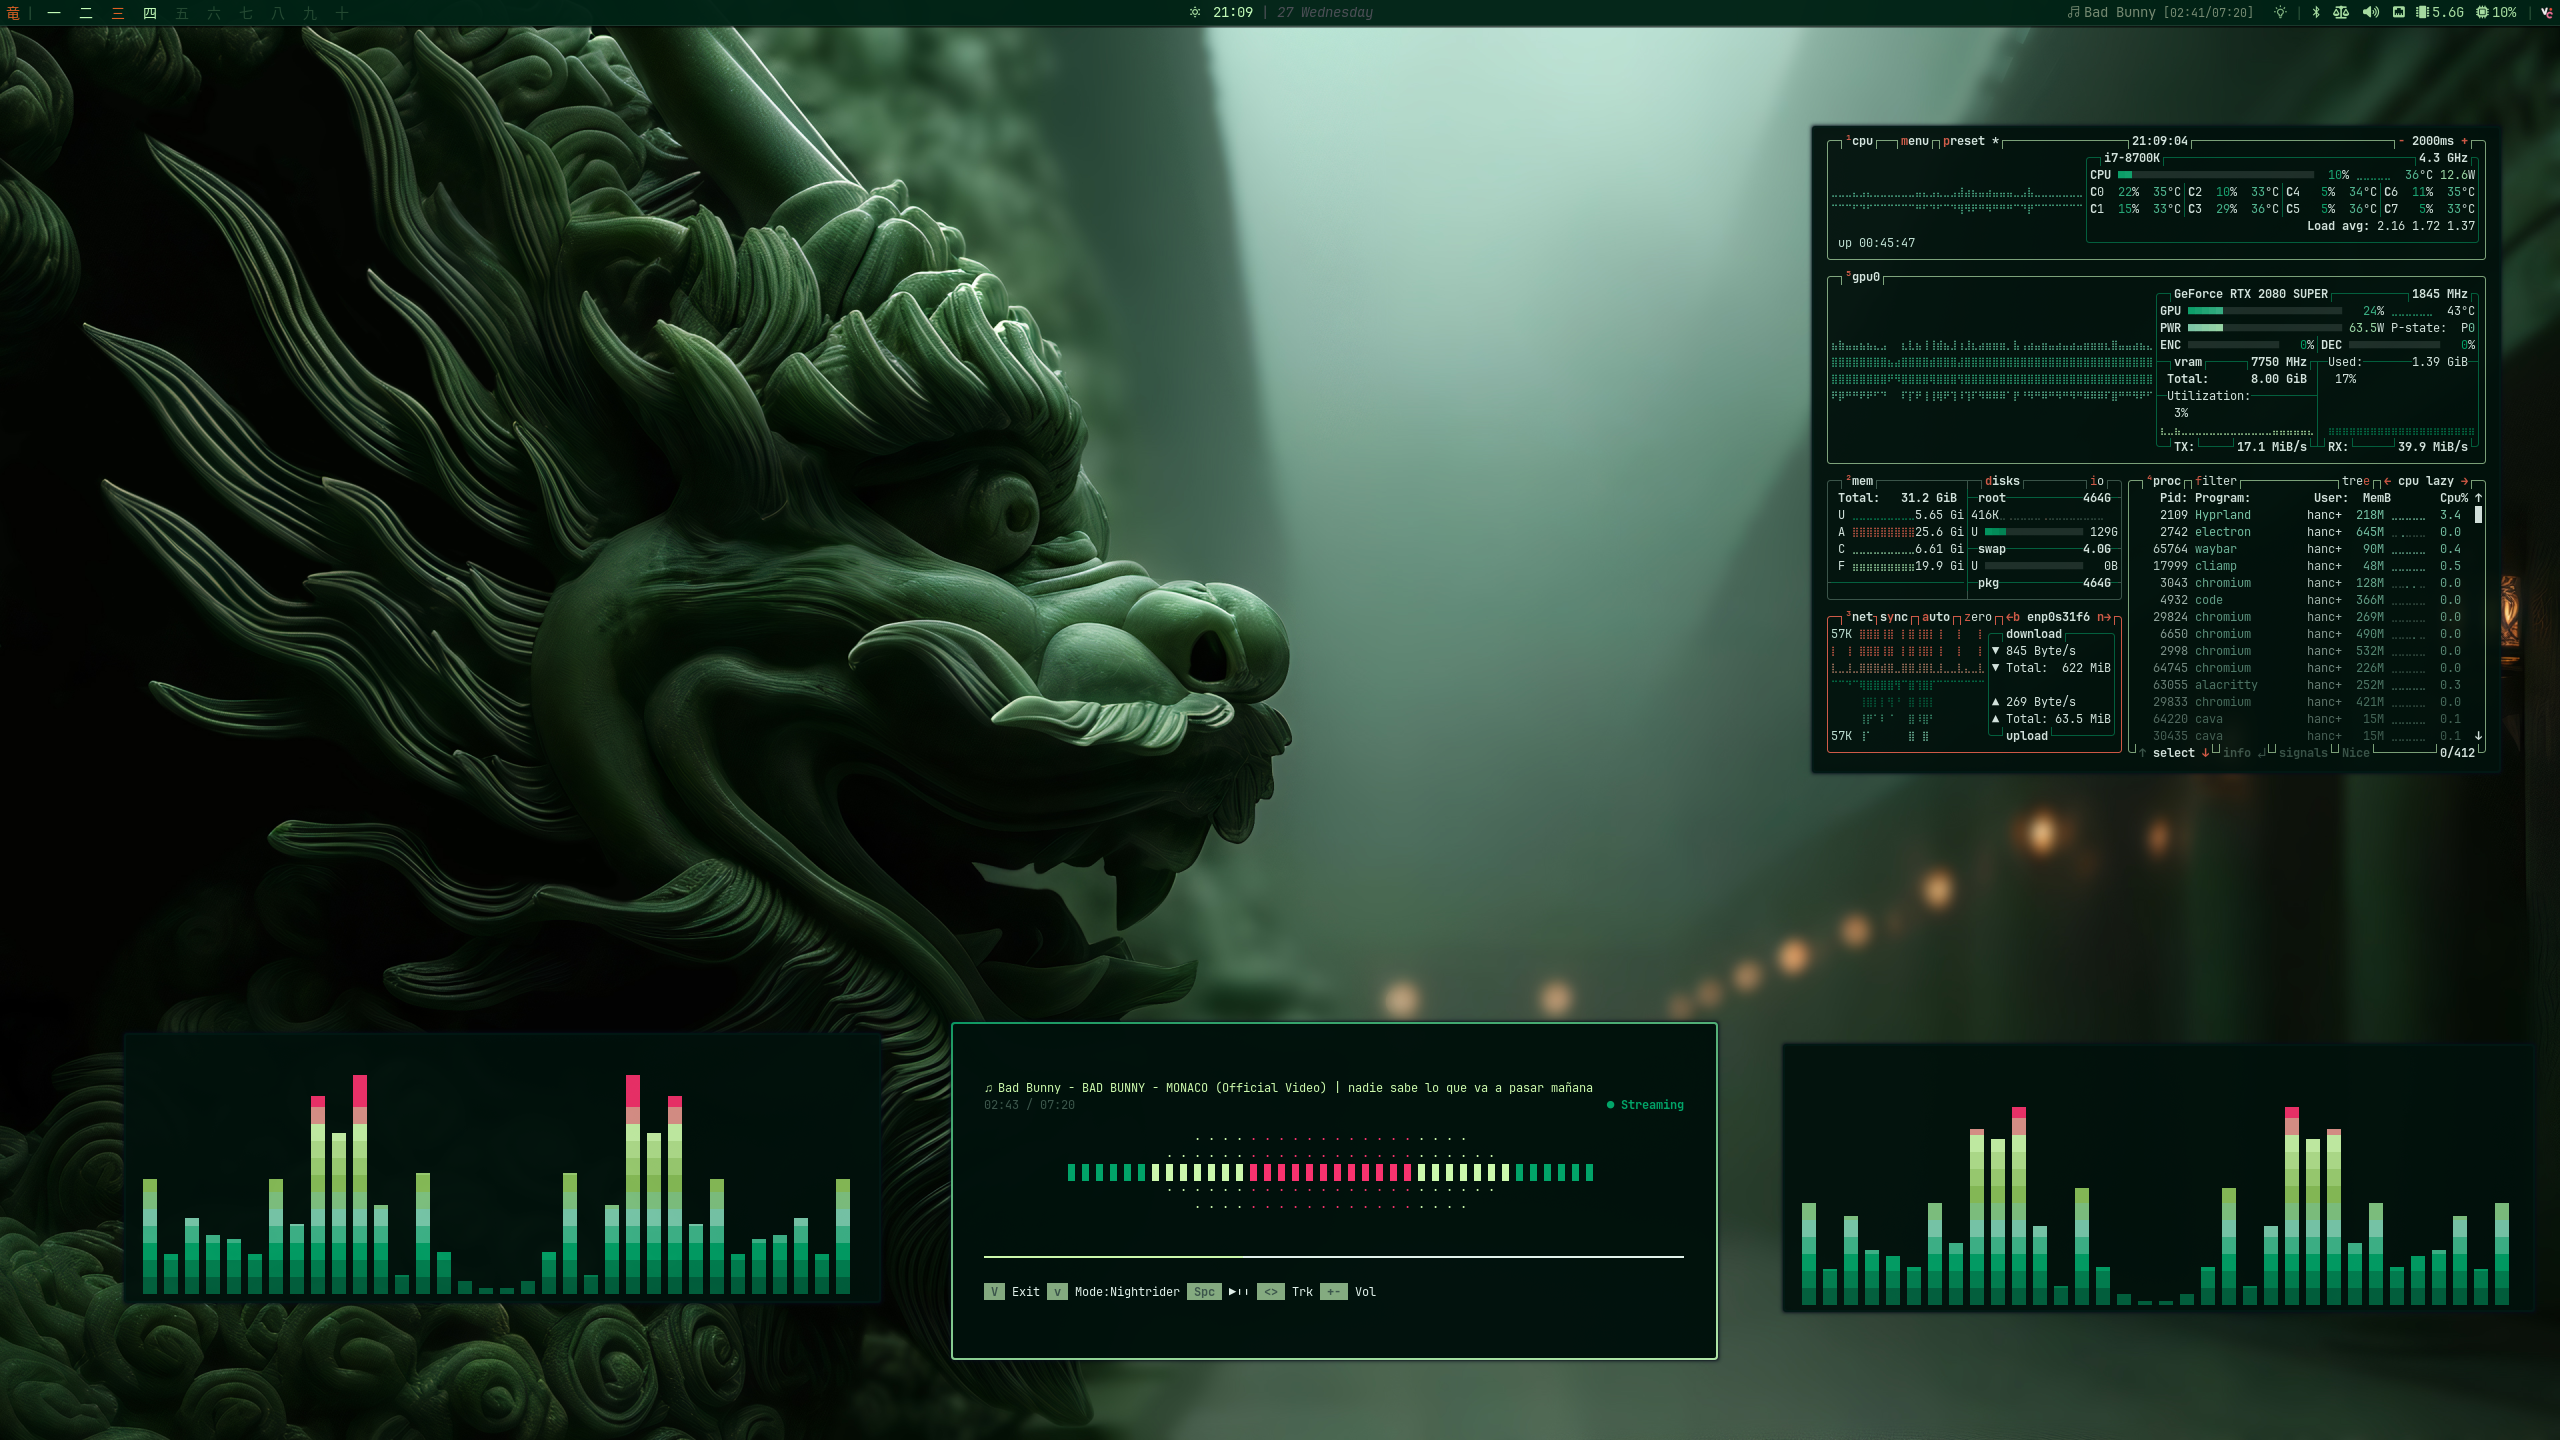
Task: Switch to workspace 六 in top bar
Action: tap(214, 13)
